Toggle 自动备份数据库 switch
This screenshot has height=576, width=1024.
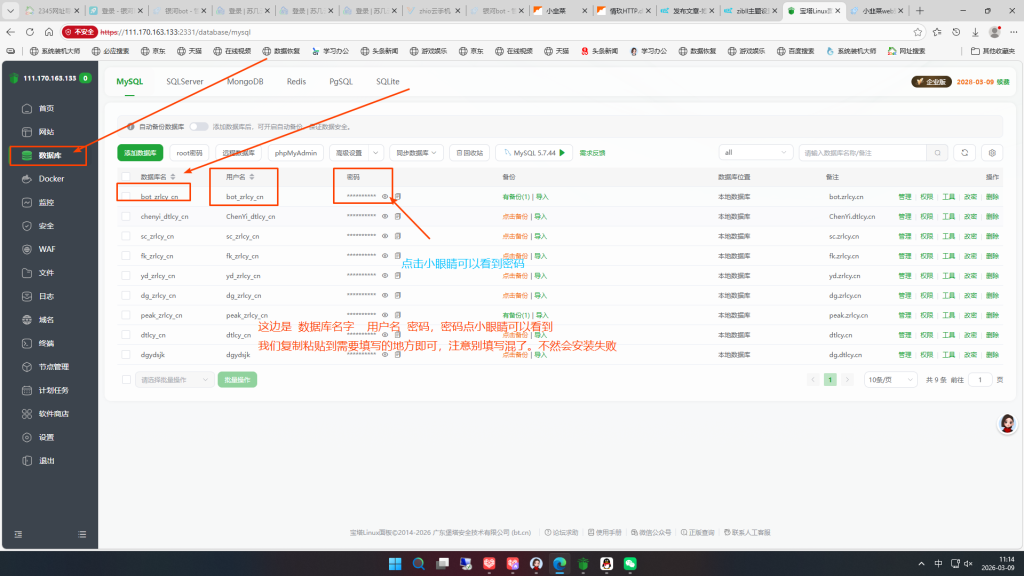[199, 127]
